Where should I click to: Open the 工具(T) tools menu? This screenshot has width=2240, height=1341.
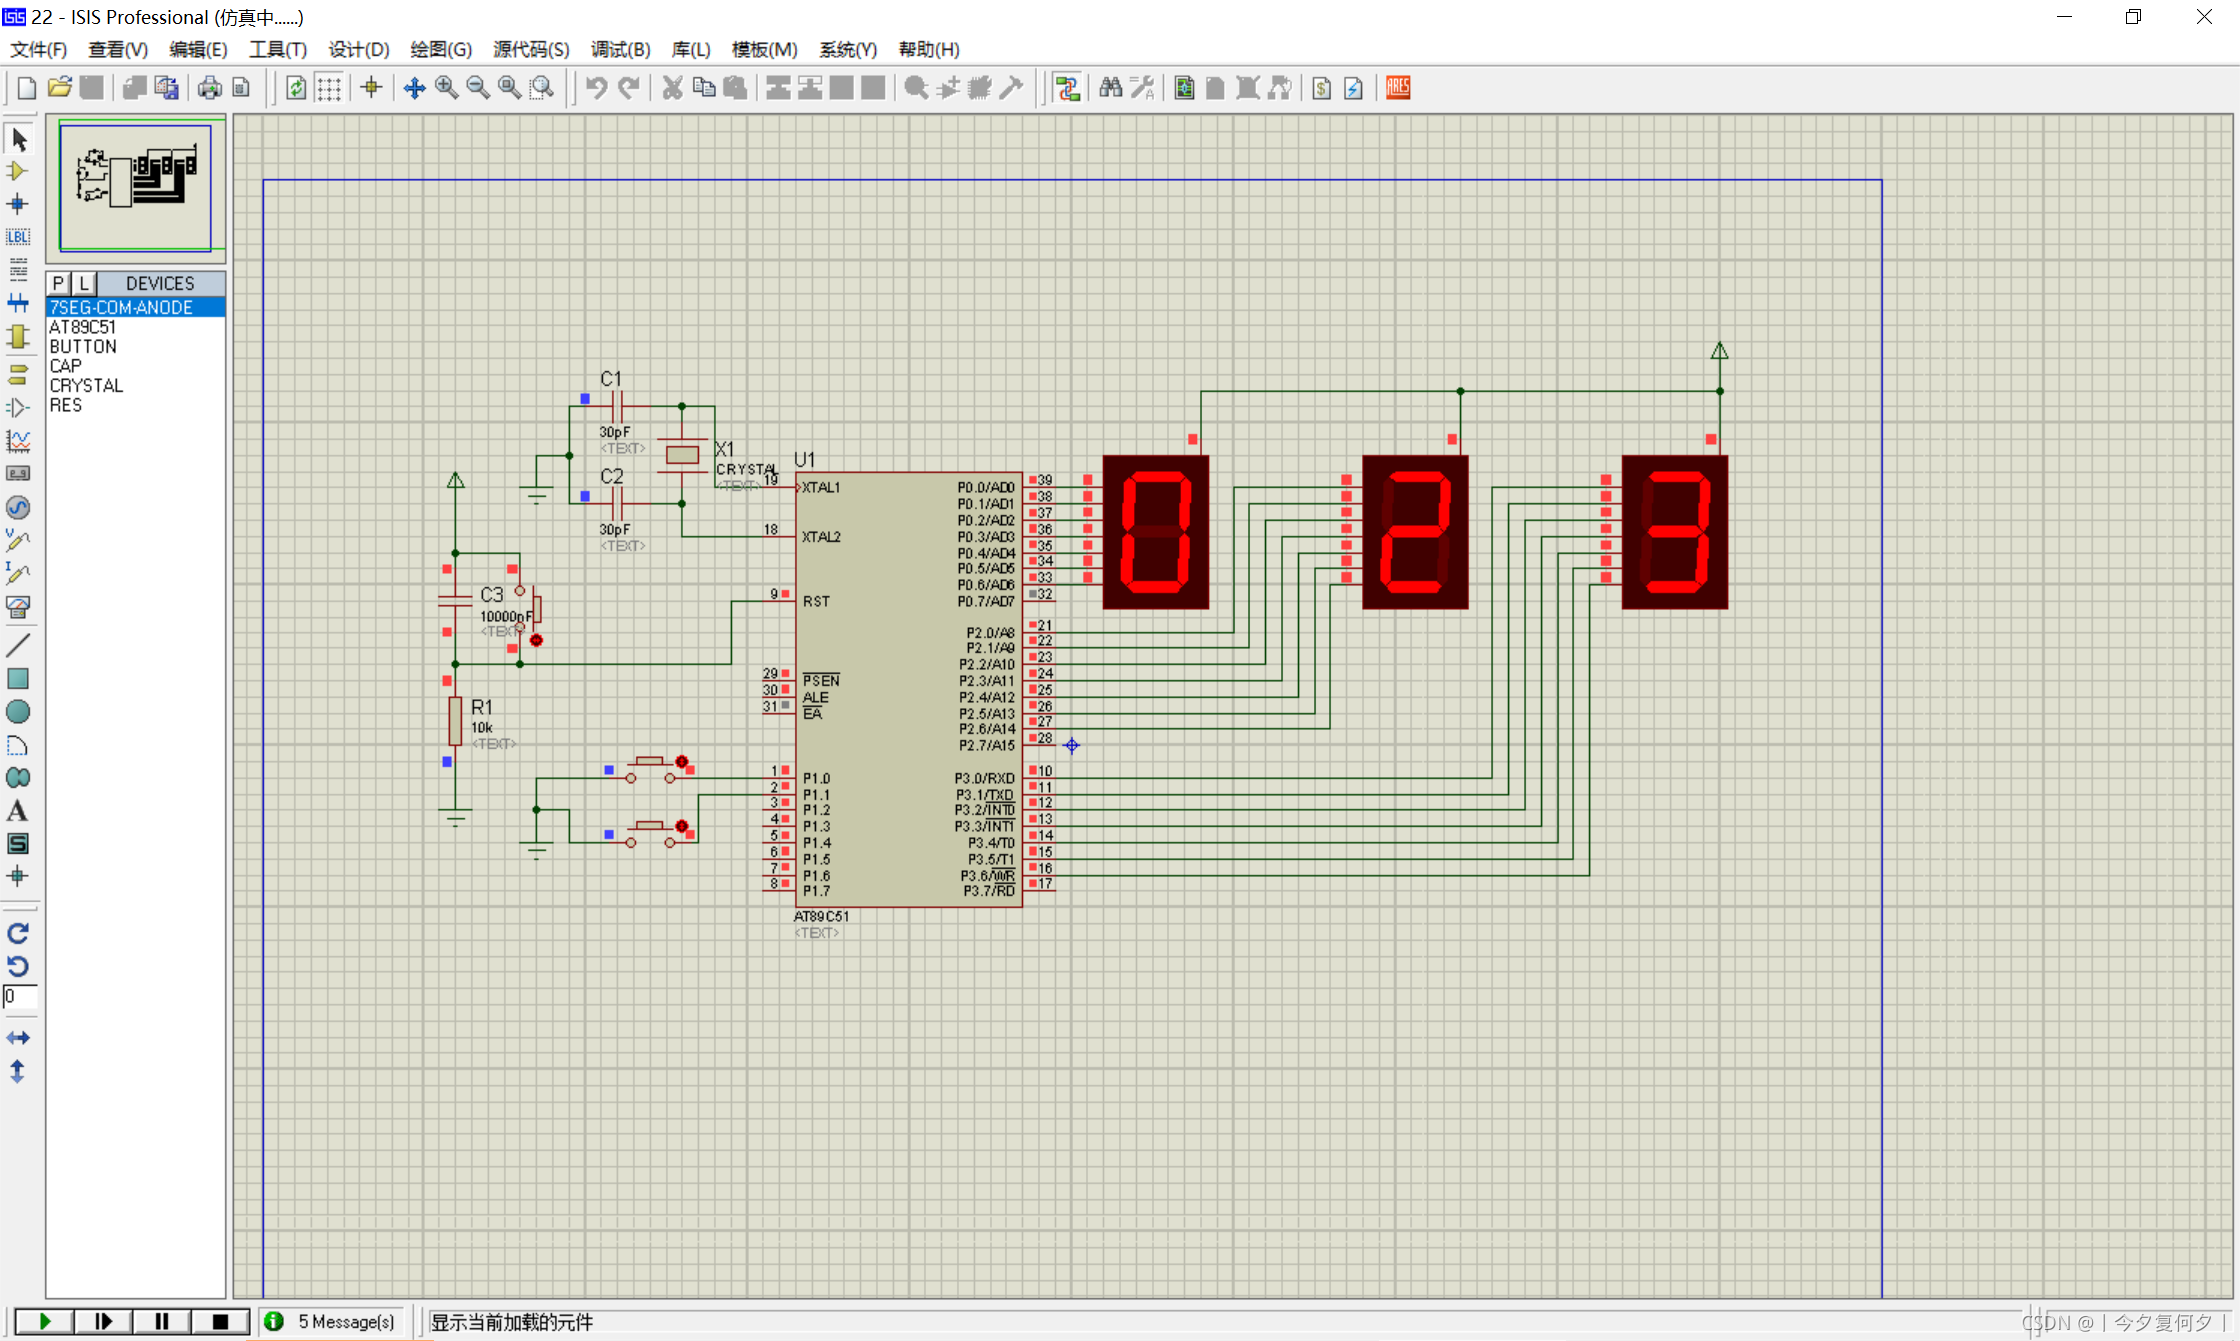[x=277, y=49]
